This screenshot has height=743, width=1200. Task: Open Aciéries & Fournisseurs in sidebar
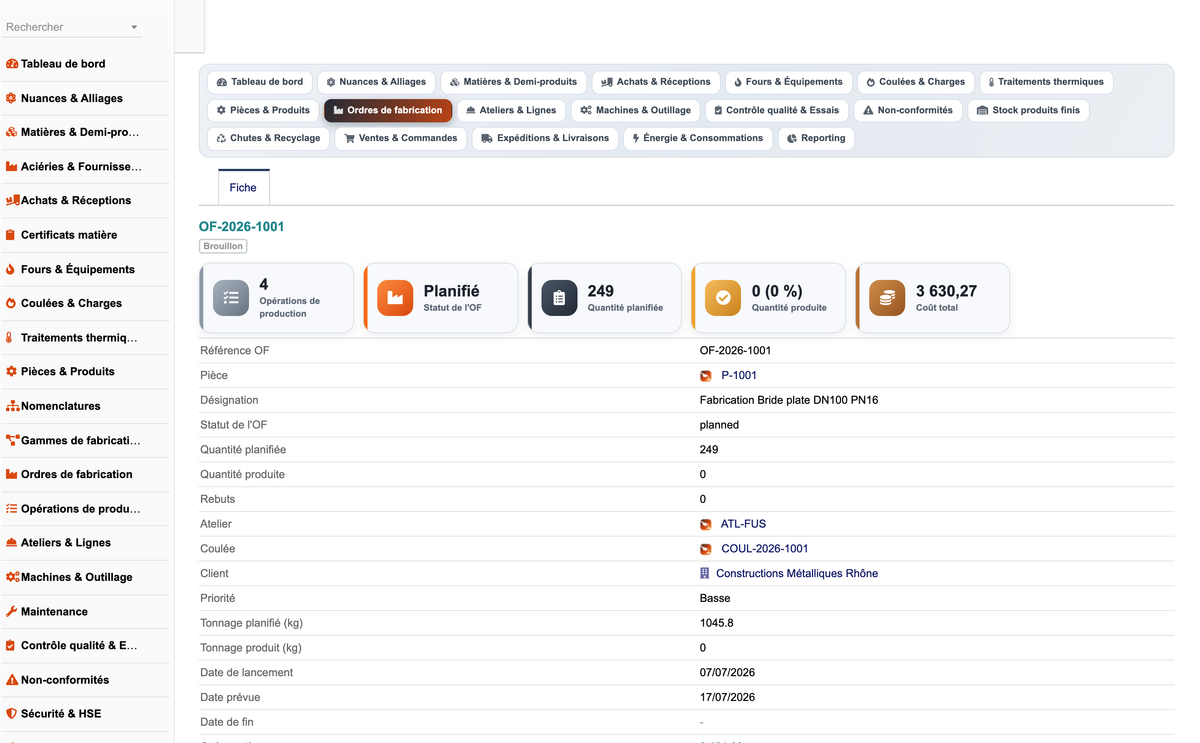click(81, 166)
